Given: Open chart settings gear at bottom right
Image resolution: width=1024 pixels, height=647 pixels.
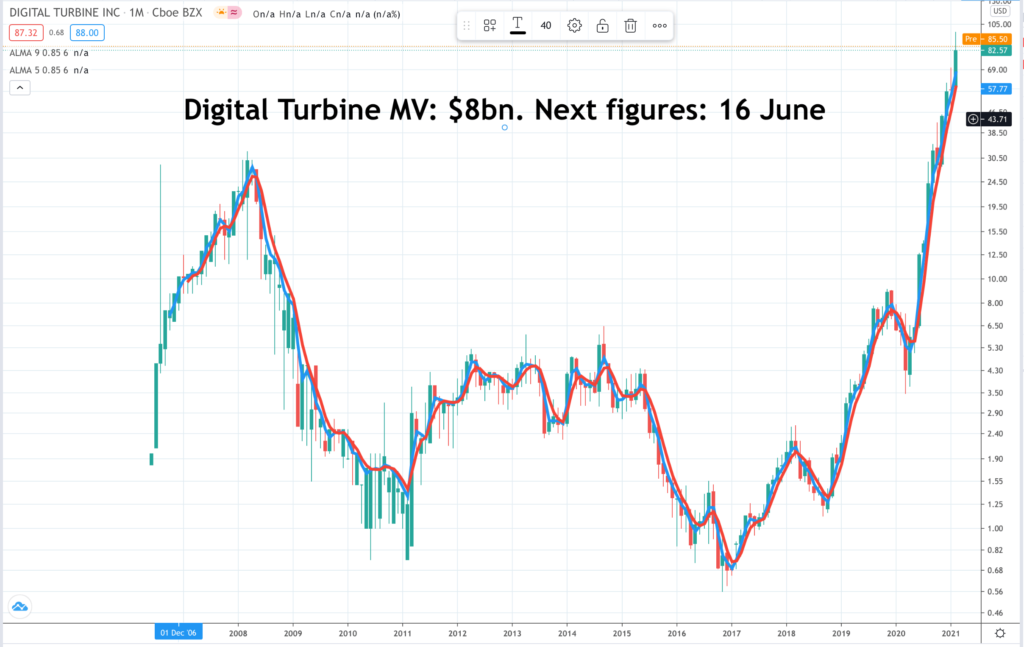Looking at the screenshot, I should (1000, 633).
